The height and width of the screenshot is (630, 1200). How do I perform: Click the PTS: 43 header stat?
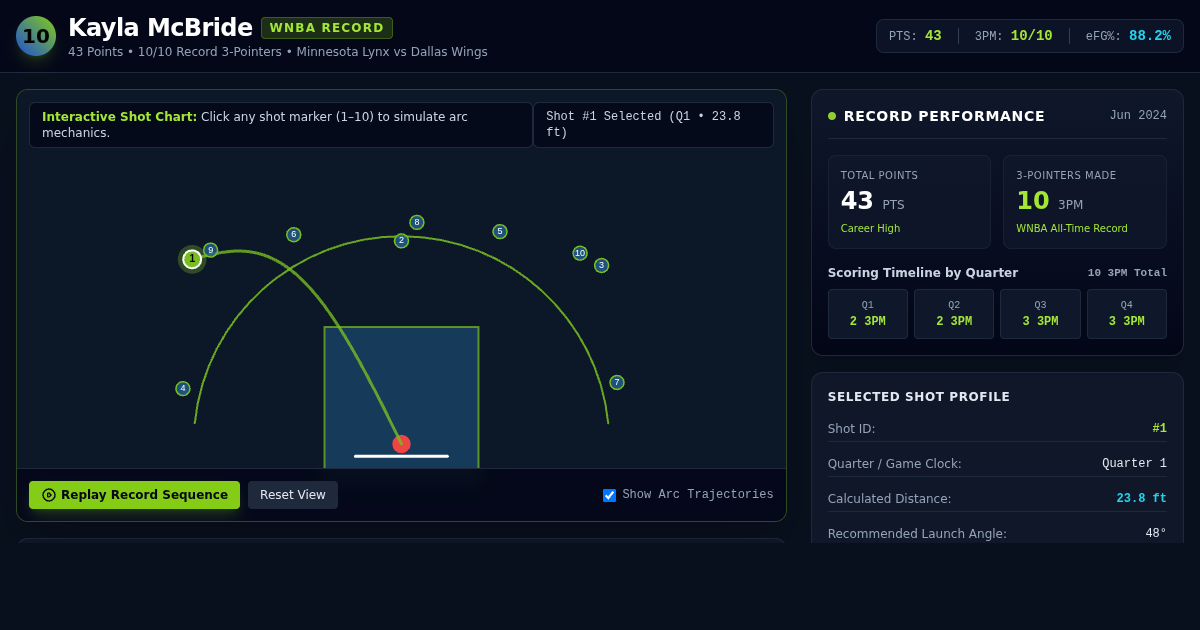point(915,36)
